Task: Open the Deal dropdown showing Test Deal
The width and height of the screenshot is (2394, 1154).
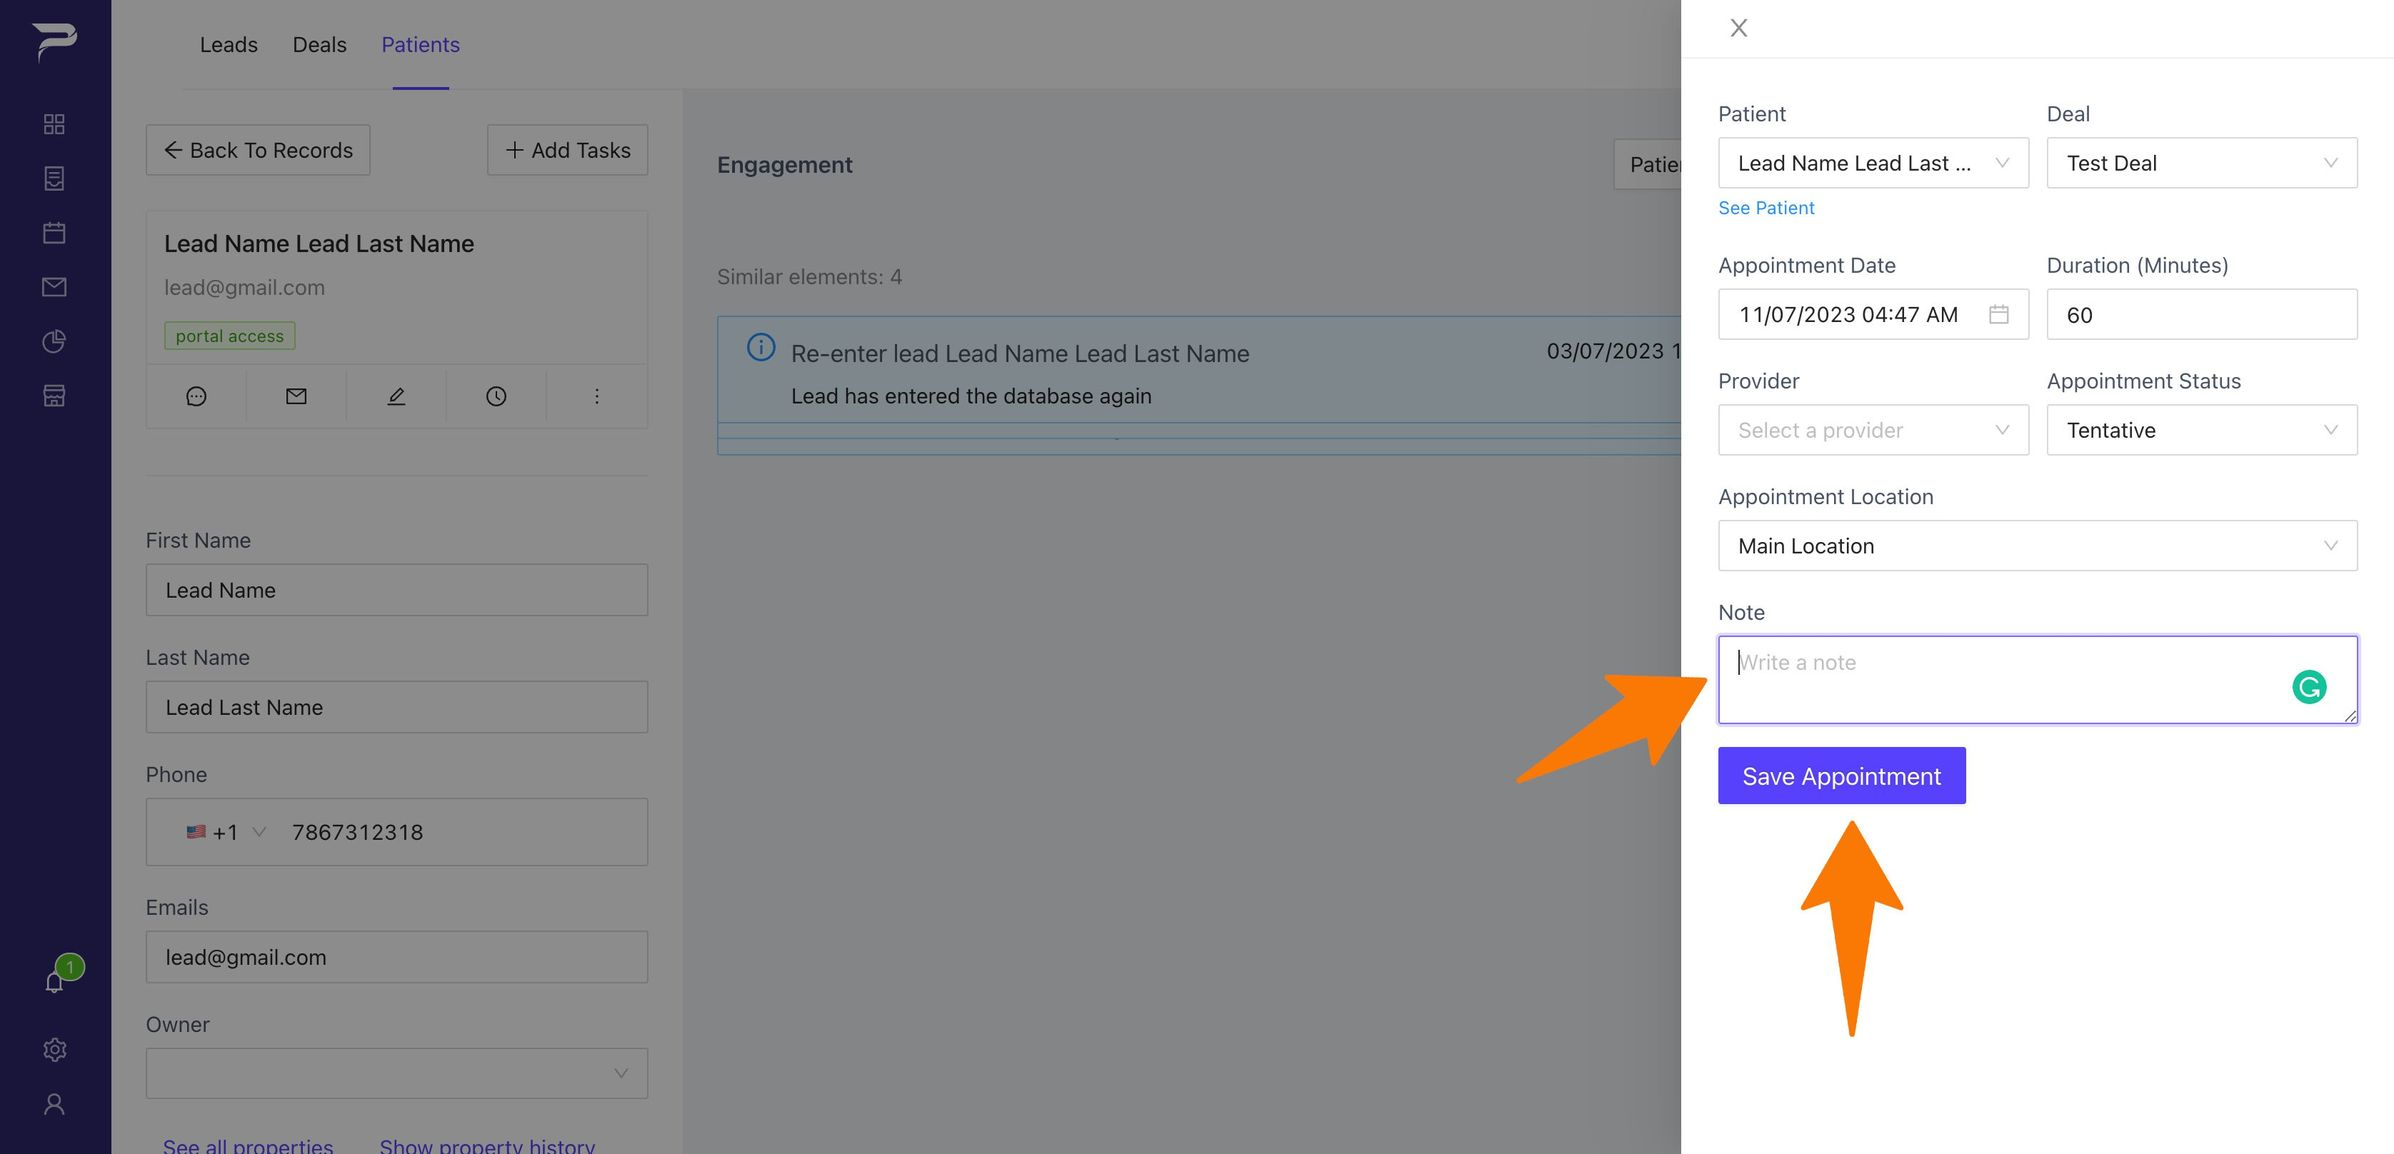Action: coord(2201,163)
